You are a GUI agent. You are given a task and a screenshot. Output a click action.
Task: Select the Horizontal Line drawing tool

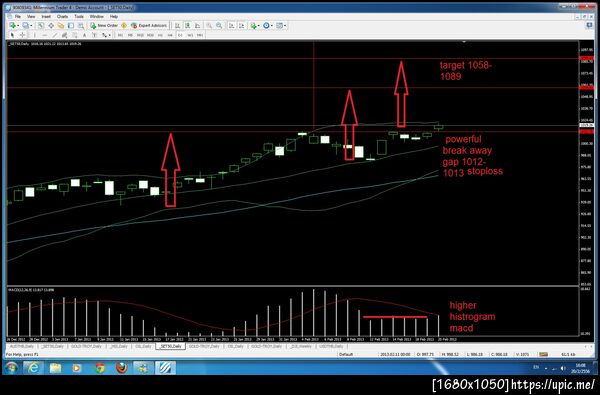[44, 35]
